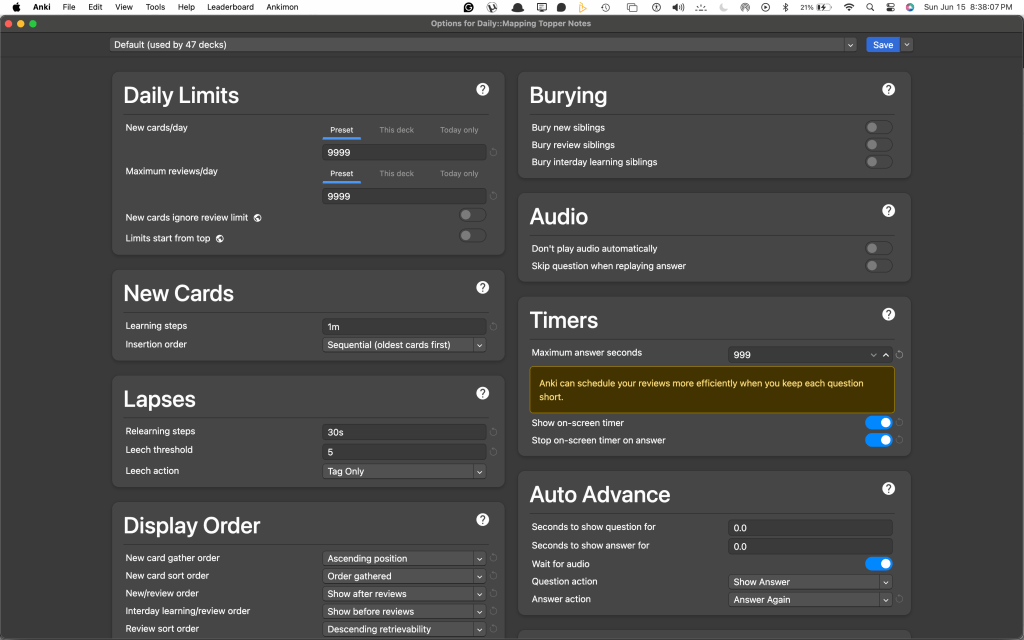Turn off Show on-screen timer
Viewport: 1024px width, 640px height.
tap(878, 423)
